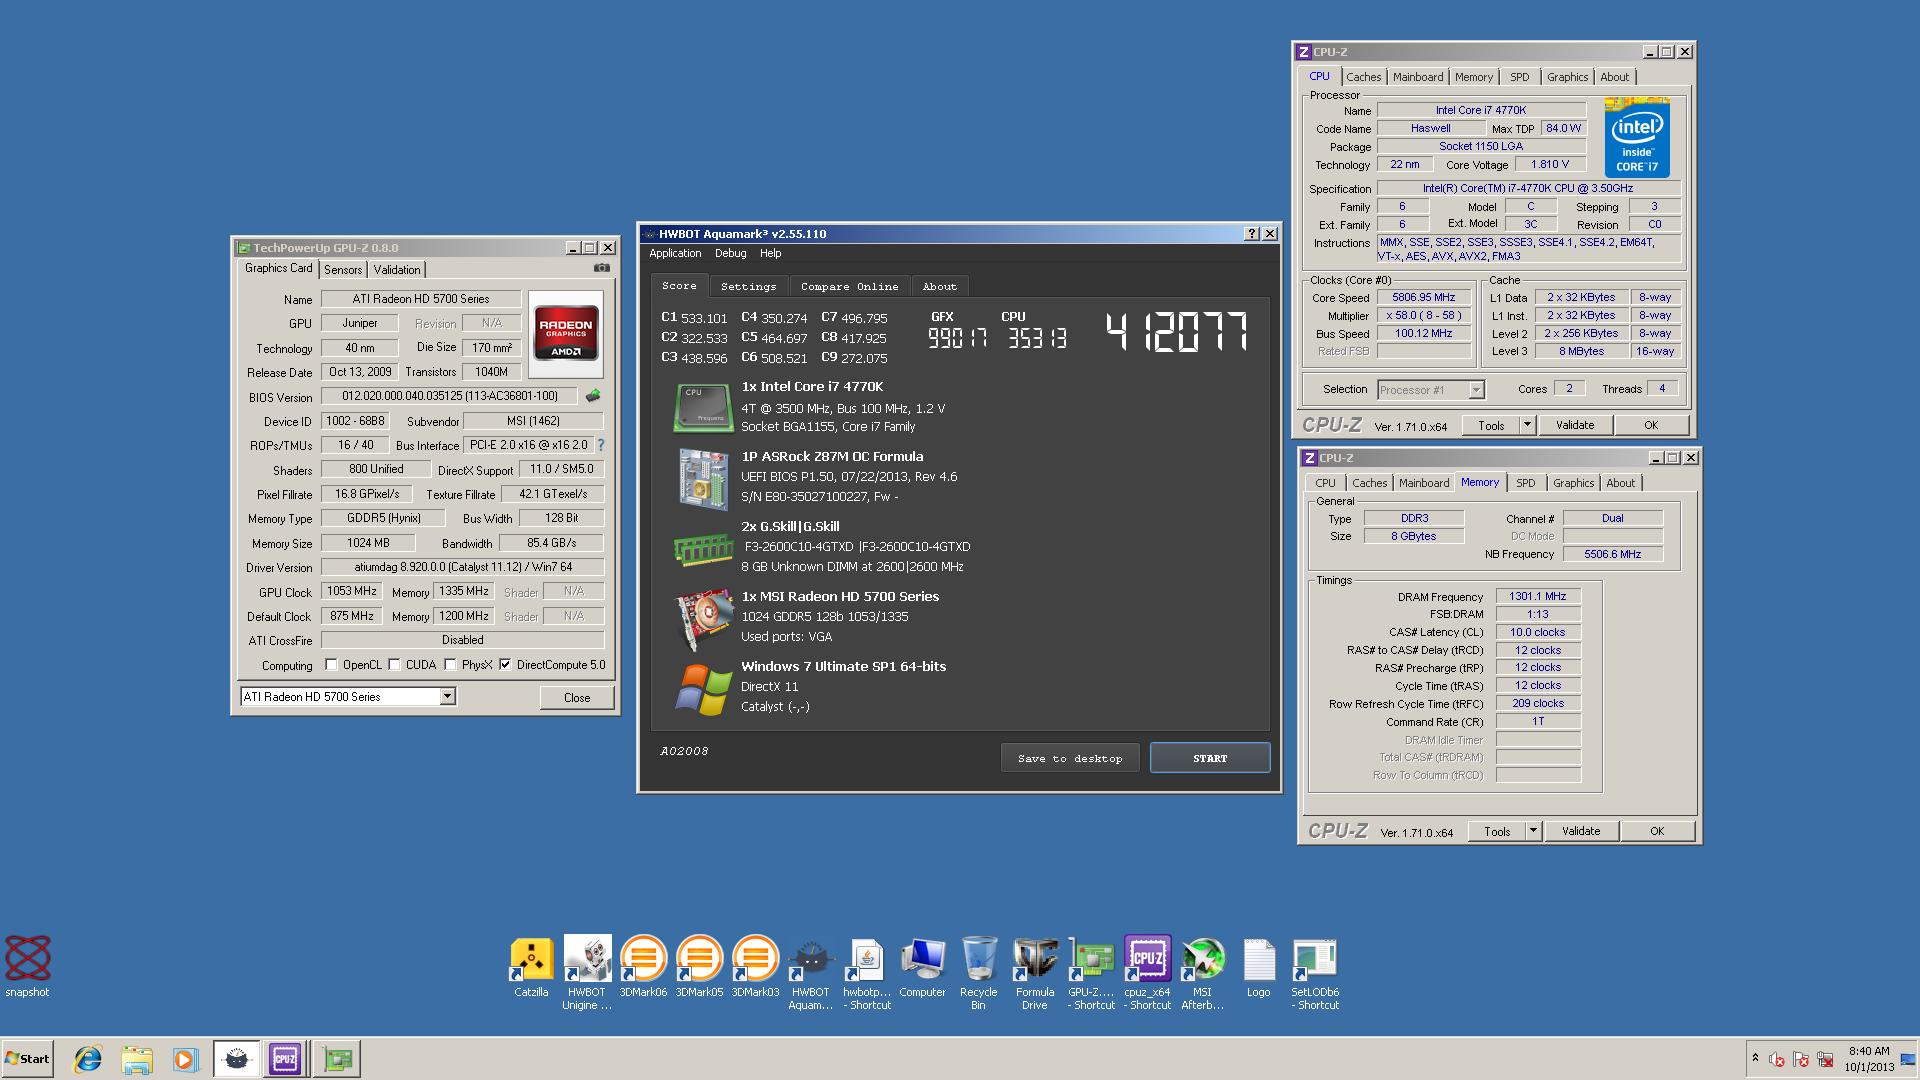Click GPU-Z BIOS save chip icon
The image size is (1920, 1080).
tap(593, 396)
